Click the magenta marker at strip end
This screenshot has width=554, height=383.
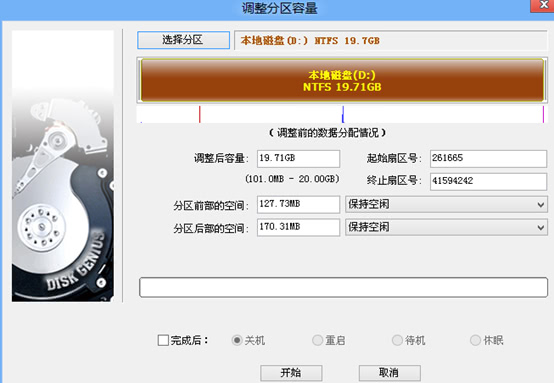point(543,114)
